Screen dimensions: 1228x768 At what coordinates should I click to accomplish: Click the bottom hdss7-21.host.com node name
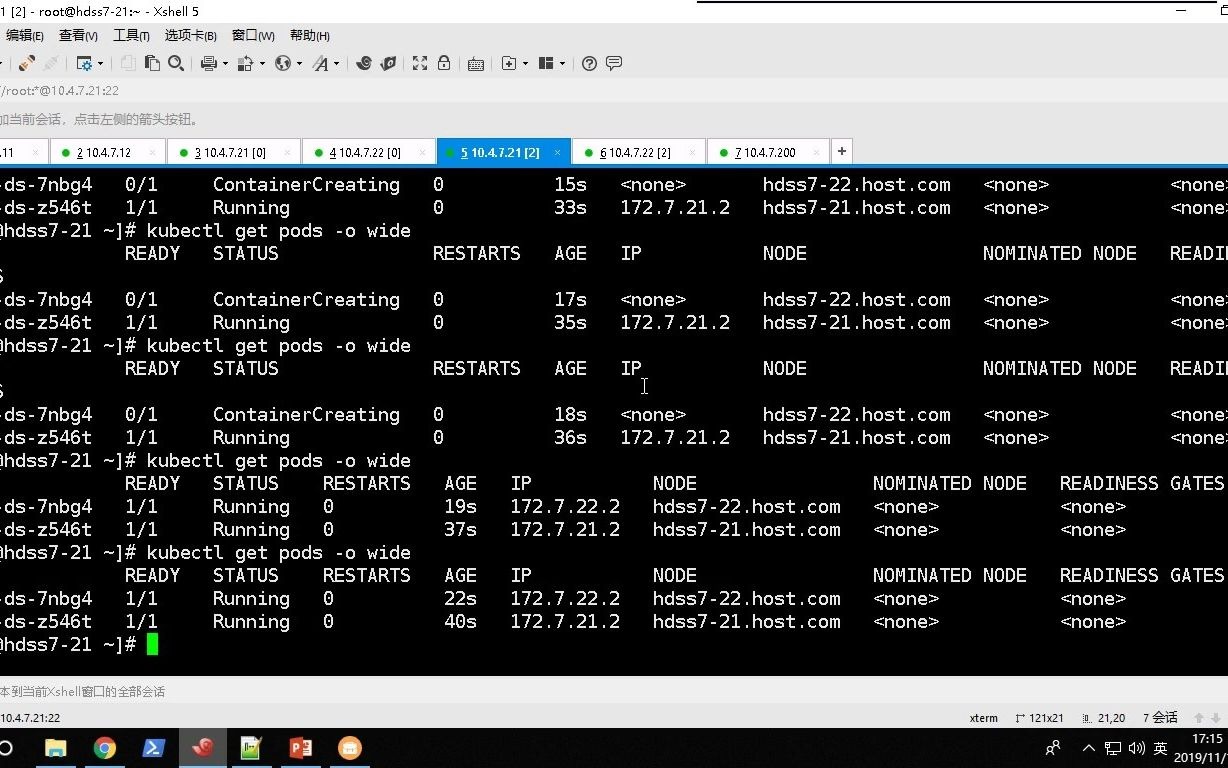[x=747, y=622]
